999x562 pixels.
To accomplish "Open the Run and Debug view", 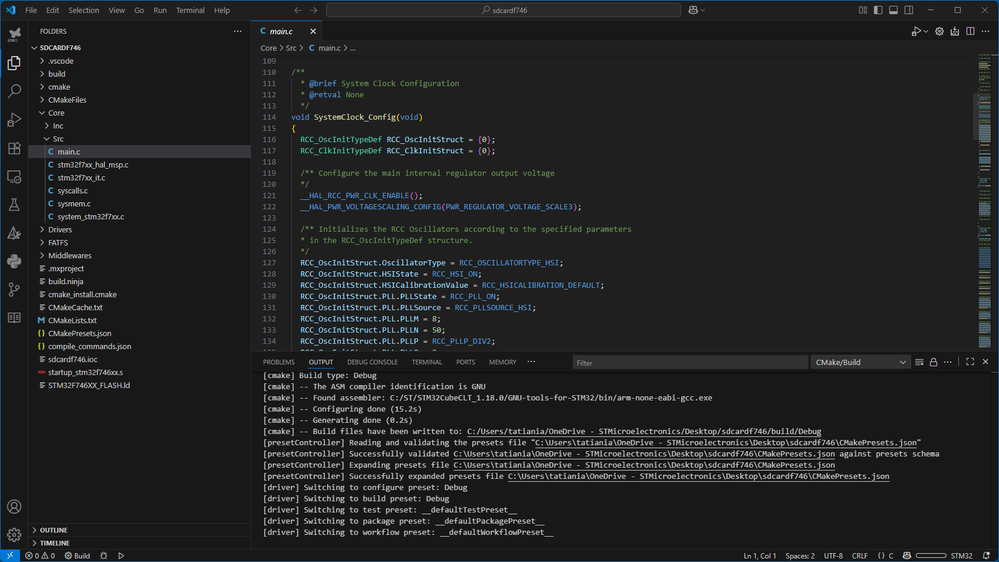I will 14,120.
